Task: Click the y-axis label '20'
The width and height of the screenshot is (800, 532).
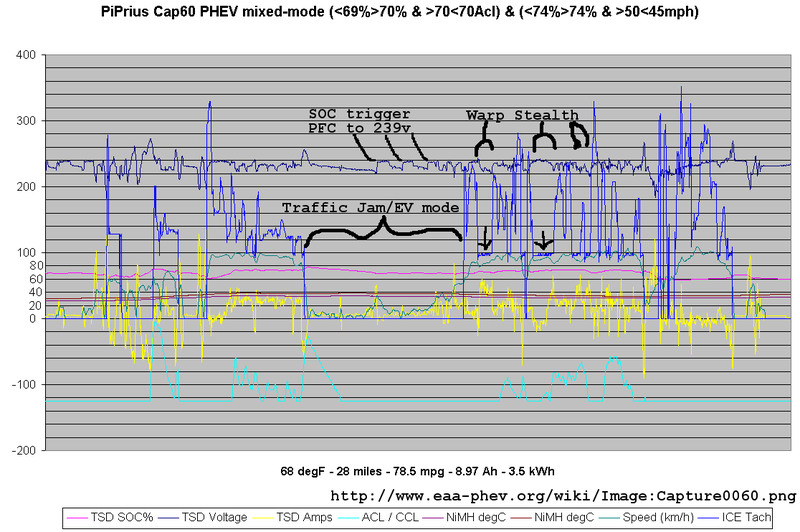Action: point(36,306)
